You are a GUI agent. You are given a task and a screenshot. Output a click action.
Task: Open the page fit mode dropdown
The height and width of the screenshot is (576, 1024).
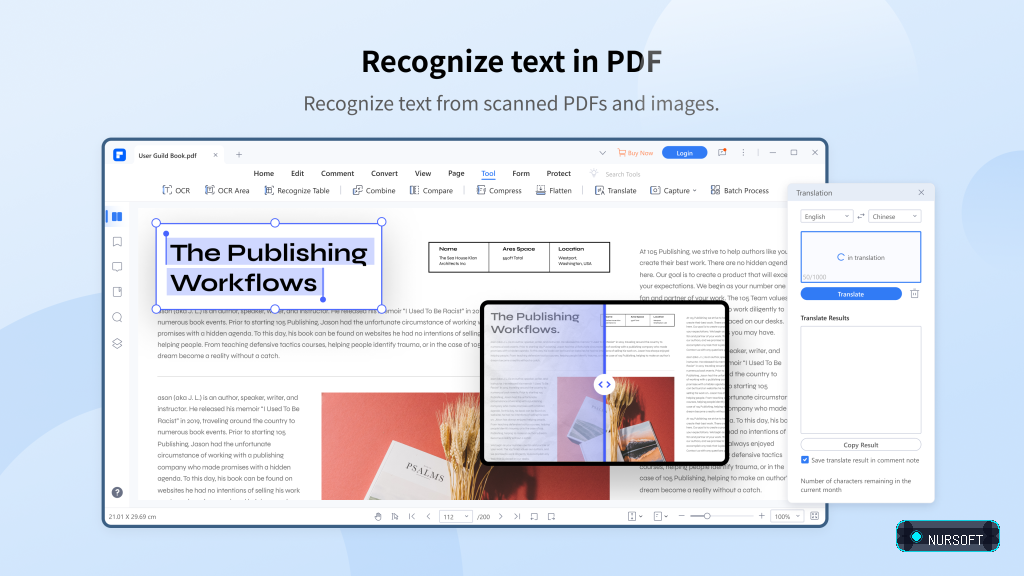pyautogui.click(x=635, y=516)
